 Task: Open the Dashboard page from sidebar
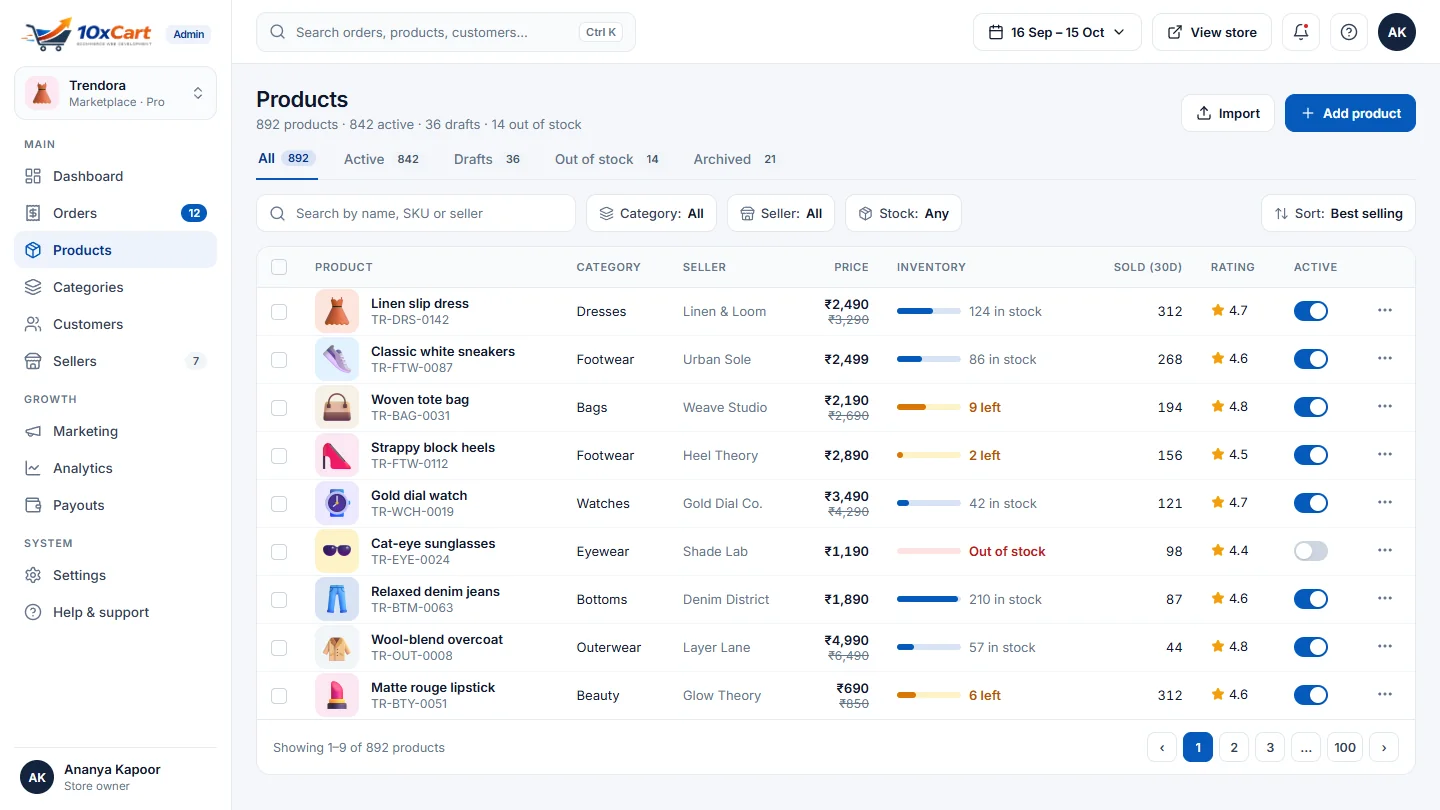115,176
